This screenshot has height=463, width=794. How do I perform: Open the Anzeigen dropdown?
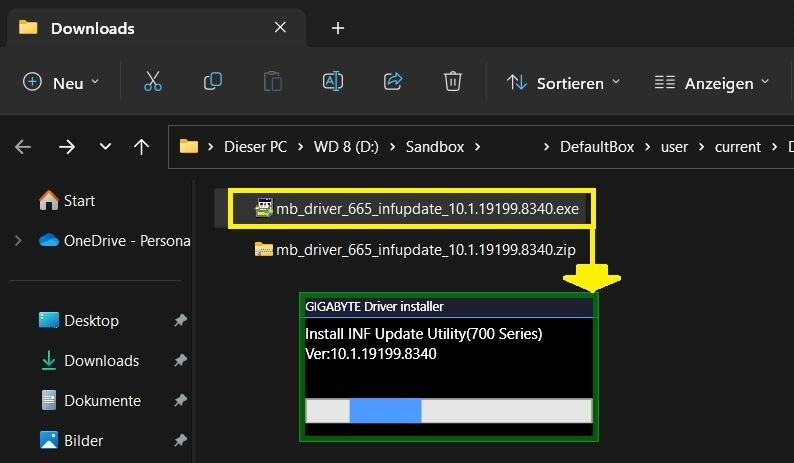pyautogui.click(x=711, y=83)
